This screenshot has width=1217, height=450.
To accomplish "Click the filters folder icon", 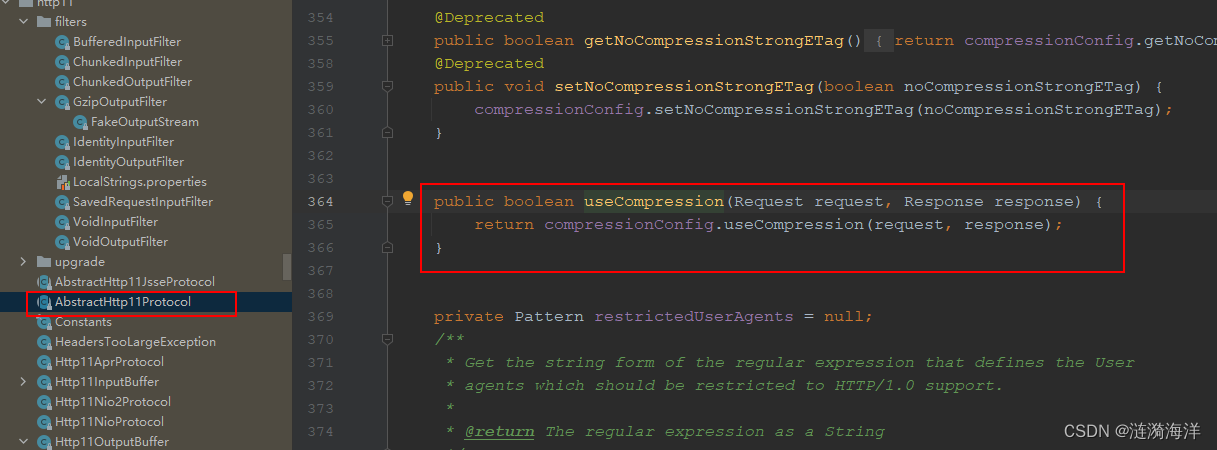I will (44, 22).
